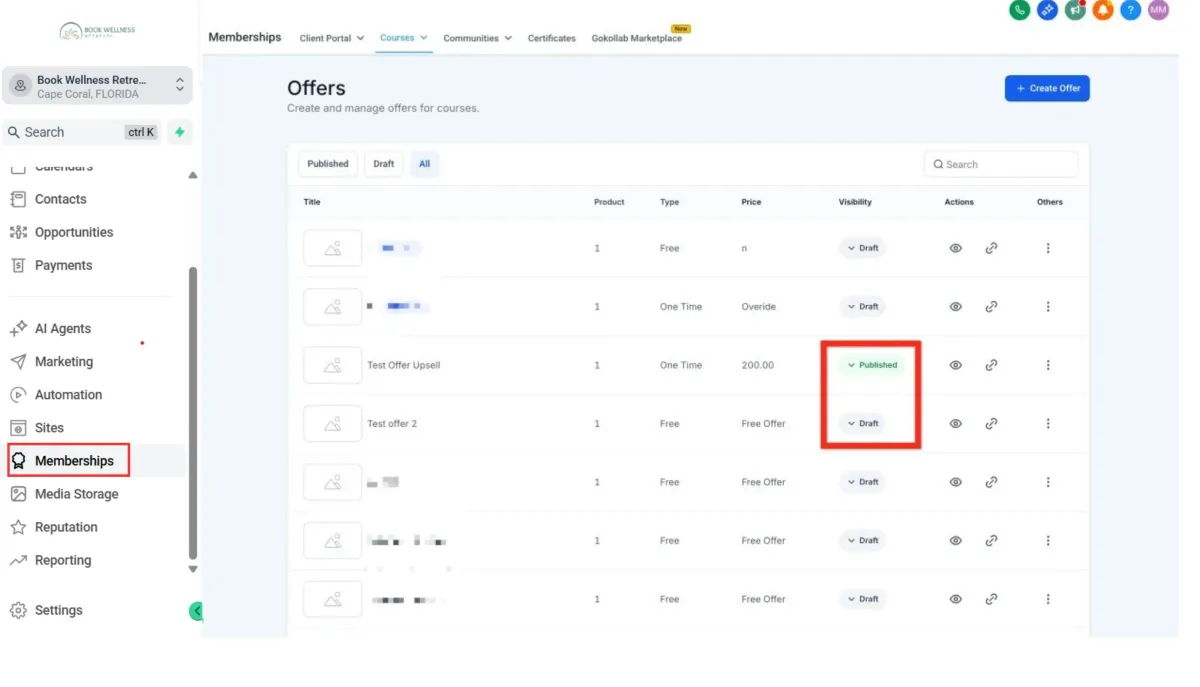Preview Test offer 2 with eye icon
Image resolution: width=1200 pixels, height=687 pixels.
[956, 424]
